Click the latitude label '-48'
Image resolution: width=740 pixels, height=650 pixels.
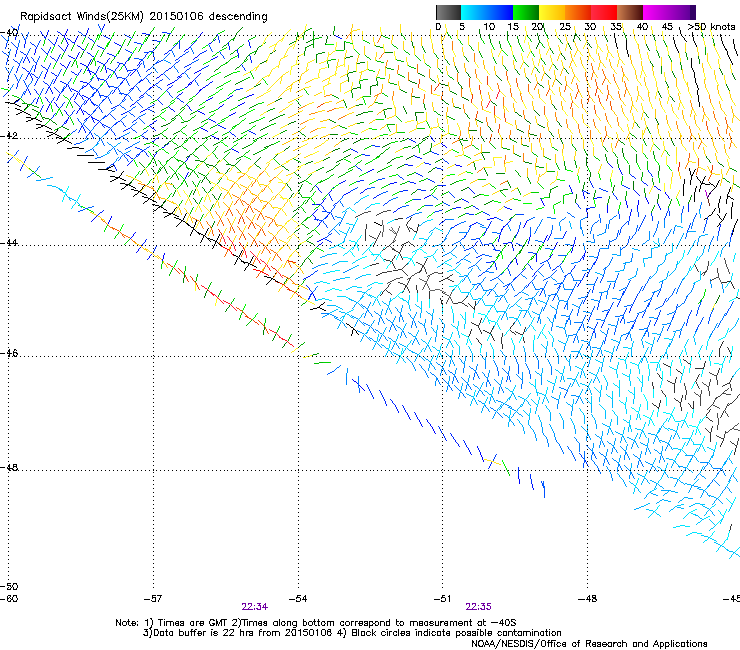[9, 467]
